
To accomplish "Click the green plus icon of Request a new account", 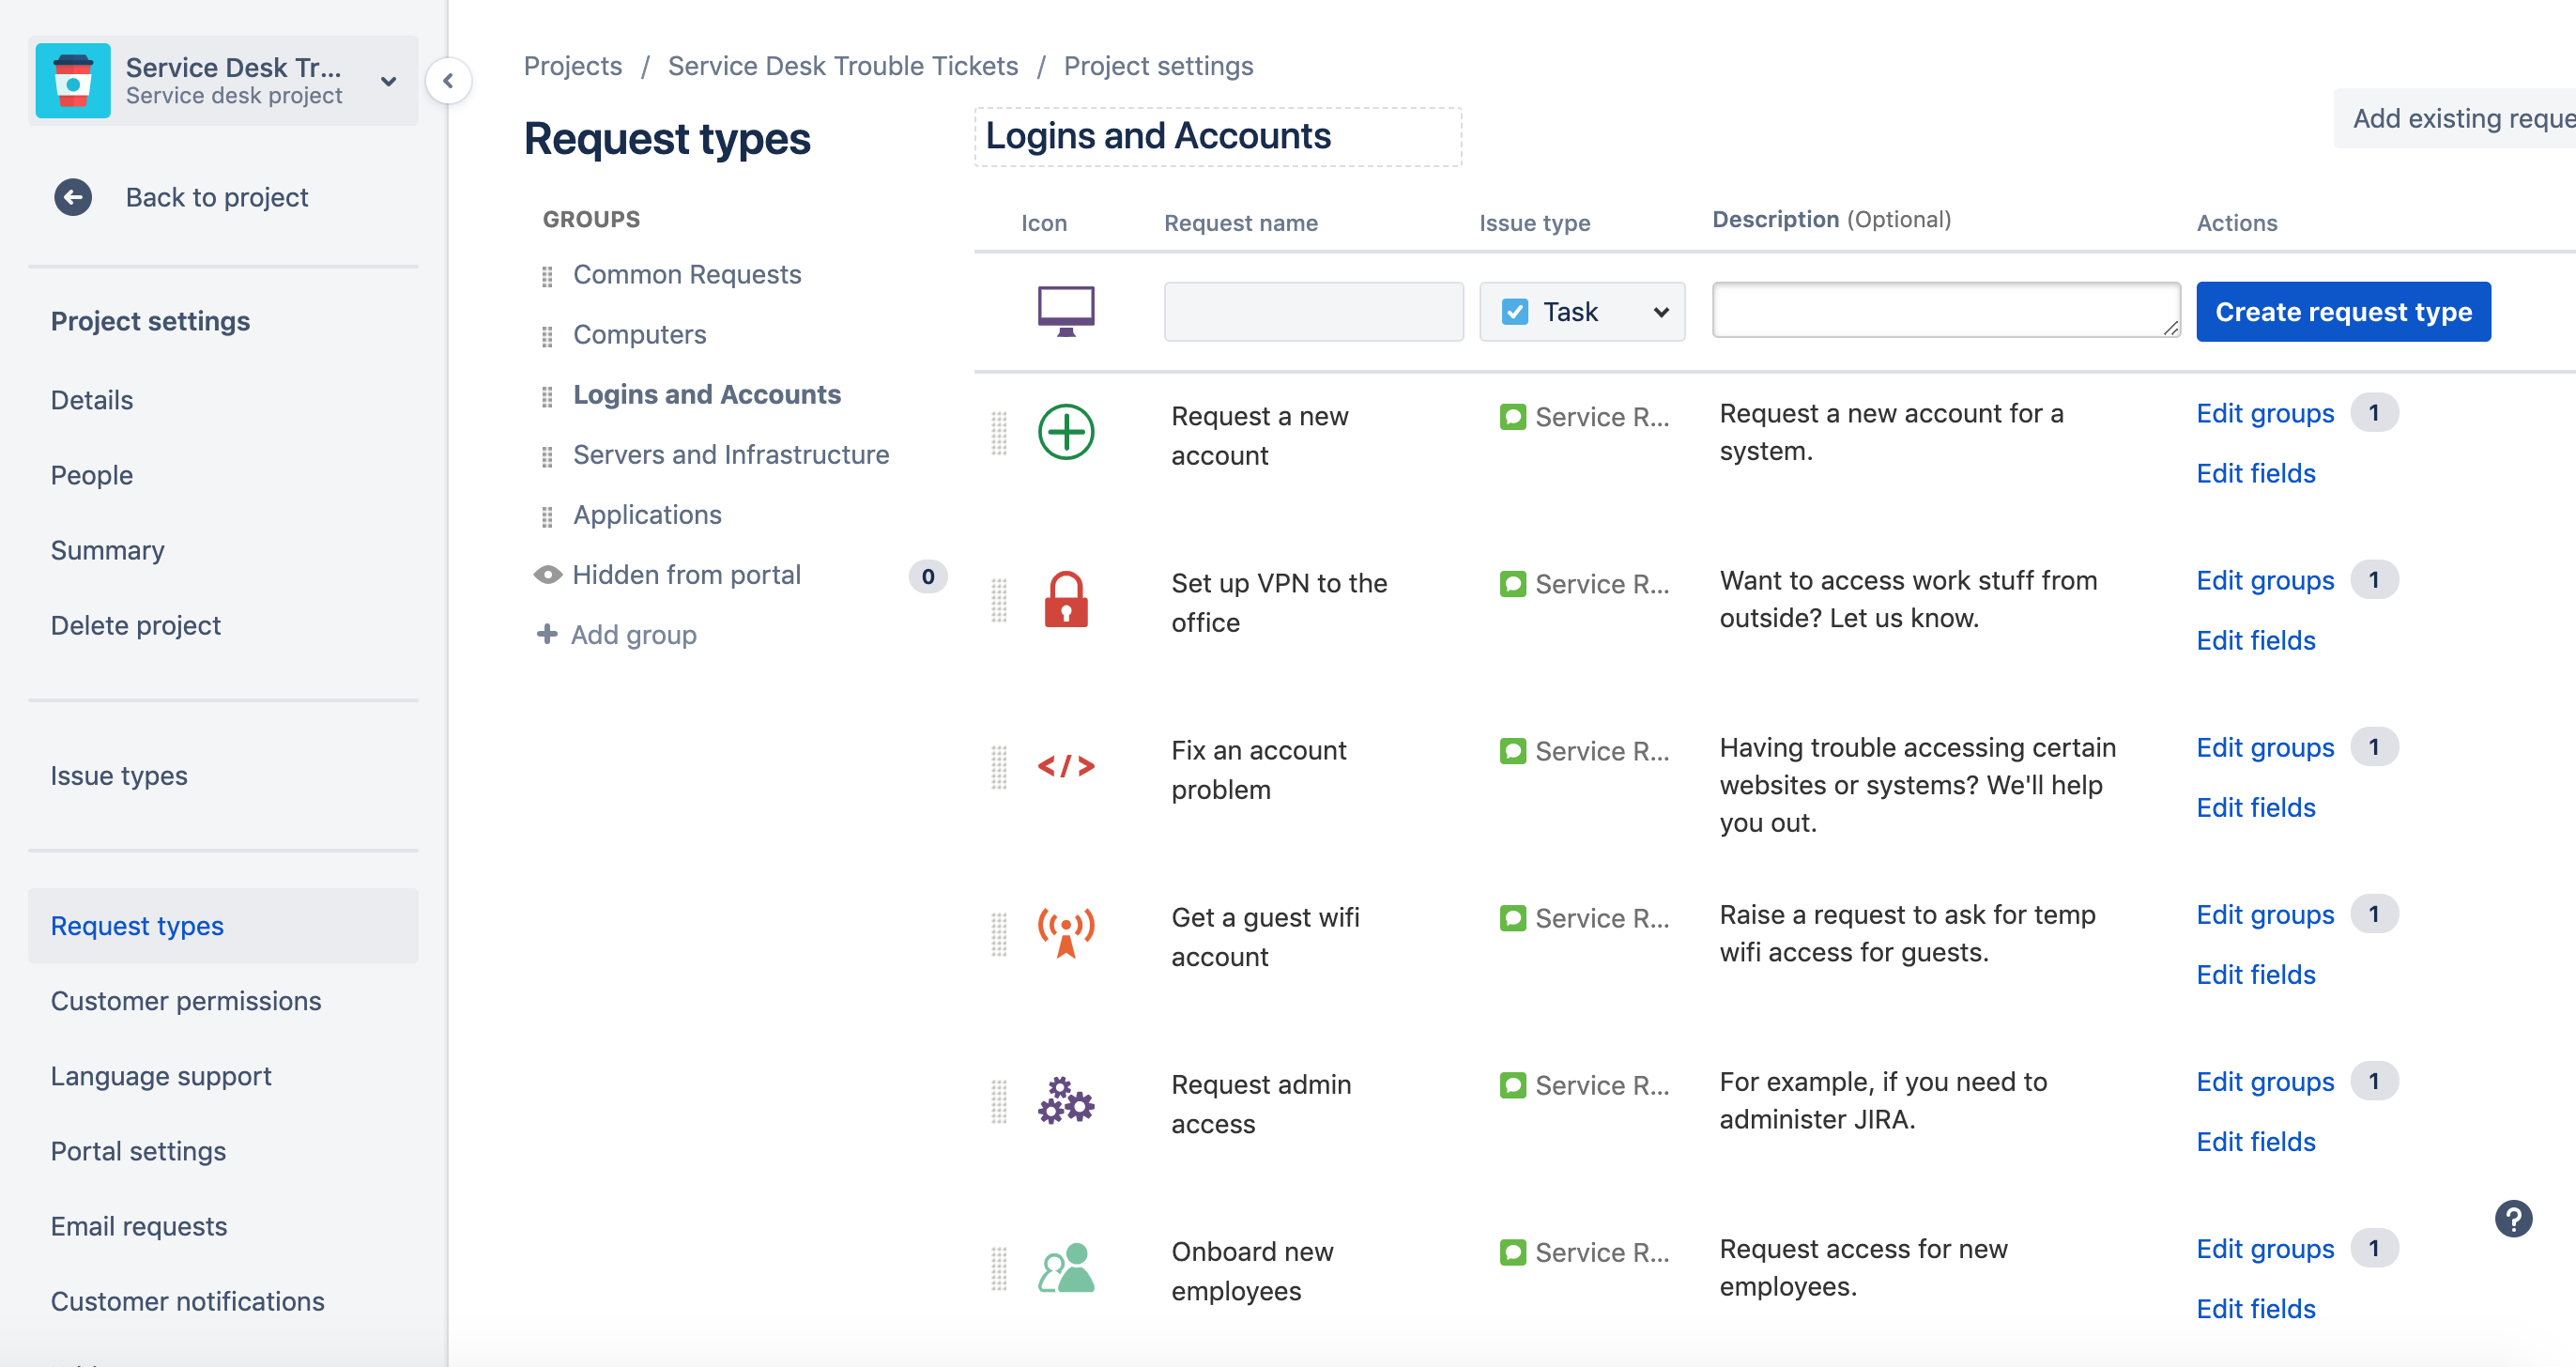I will click(1066, 432).
